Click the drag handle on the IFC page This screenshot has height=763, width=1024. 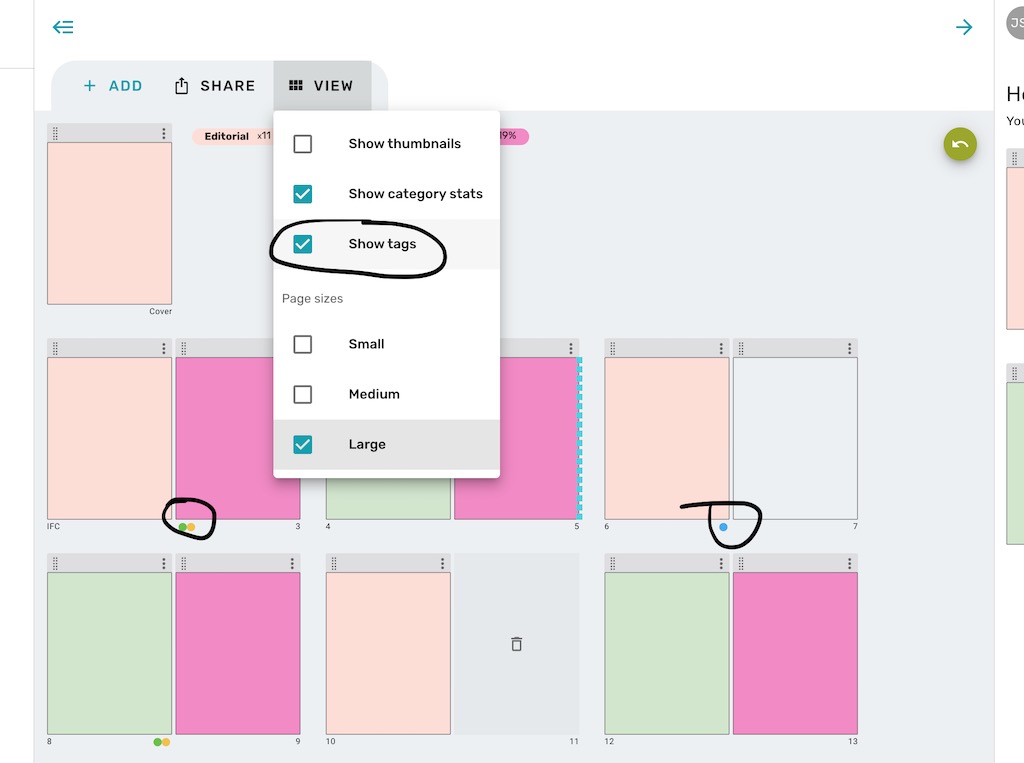click(x=55, y=347)
